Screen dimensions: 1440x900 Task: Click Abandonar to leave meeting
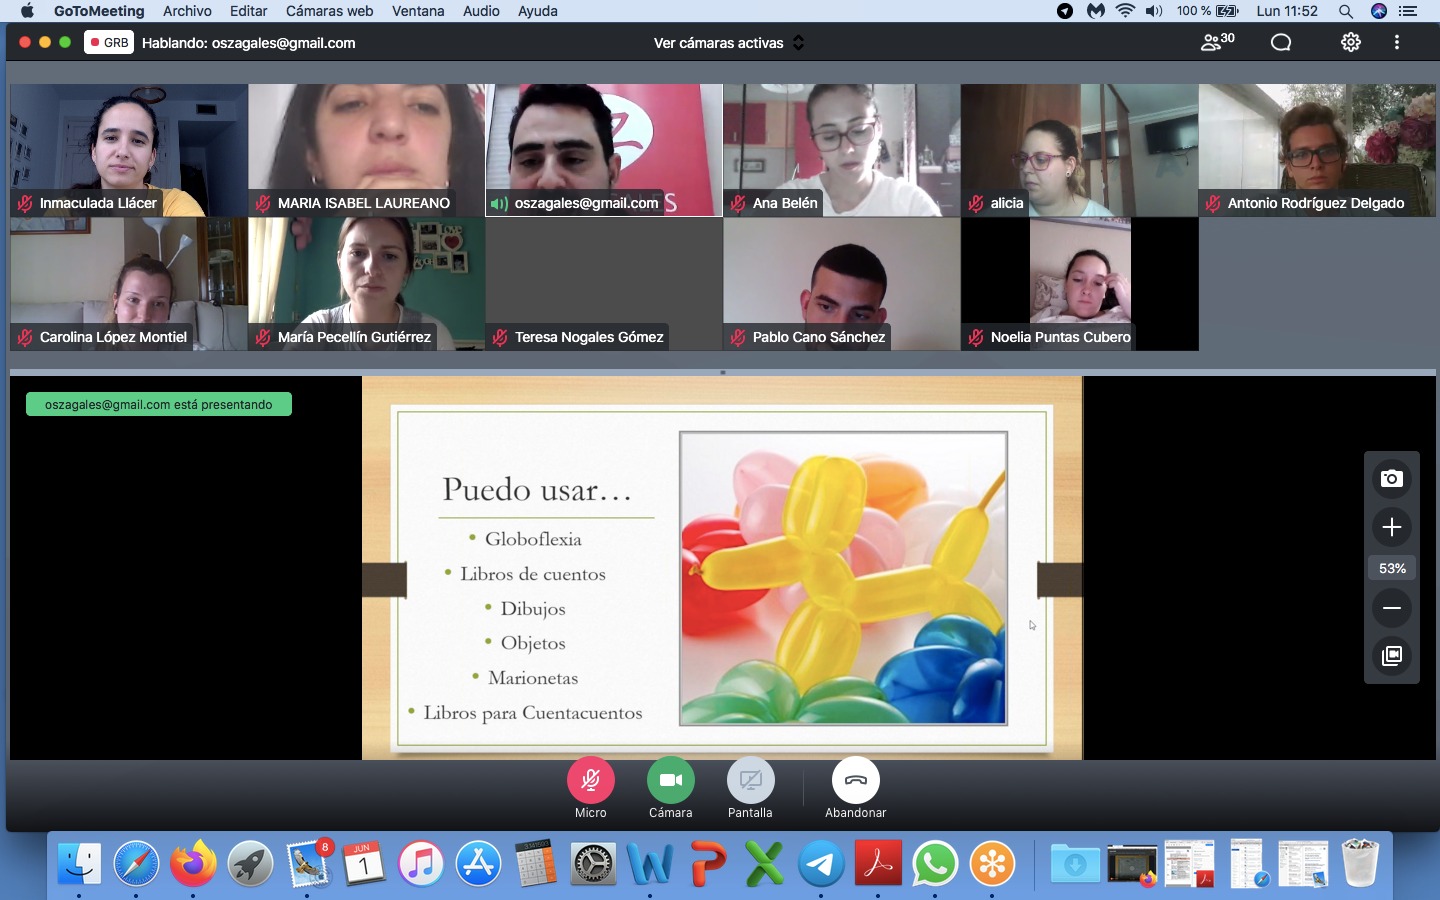pos(856,780)
